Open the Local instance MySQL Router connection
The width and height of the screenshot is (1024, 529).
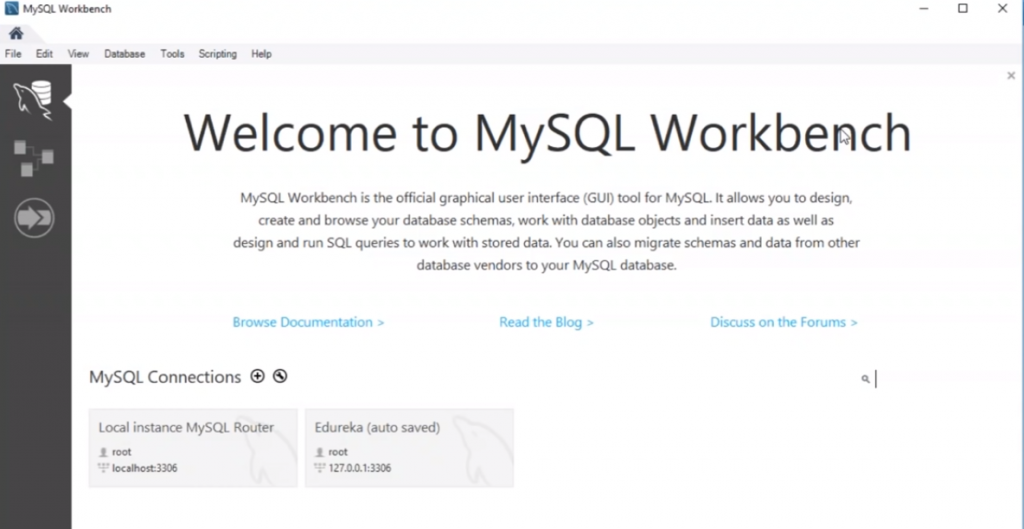pyautogui.click(x=193, y=447)
